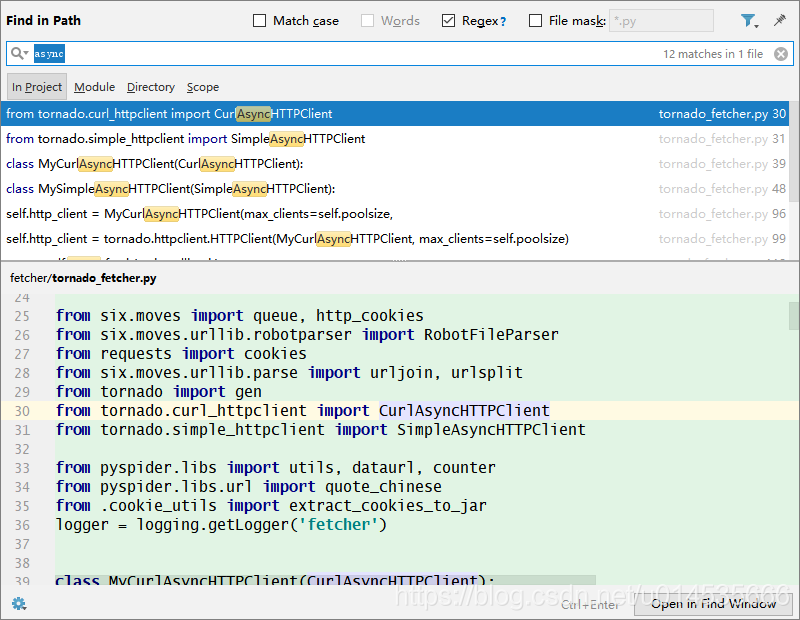Select result self.http_client line 96
The height and width of the screenshot is (620, 800).
tap(395, 213)
